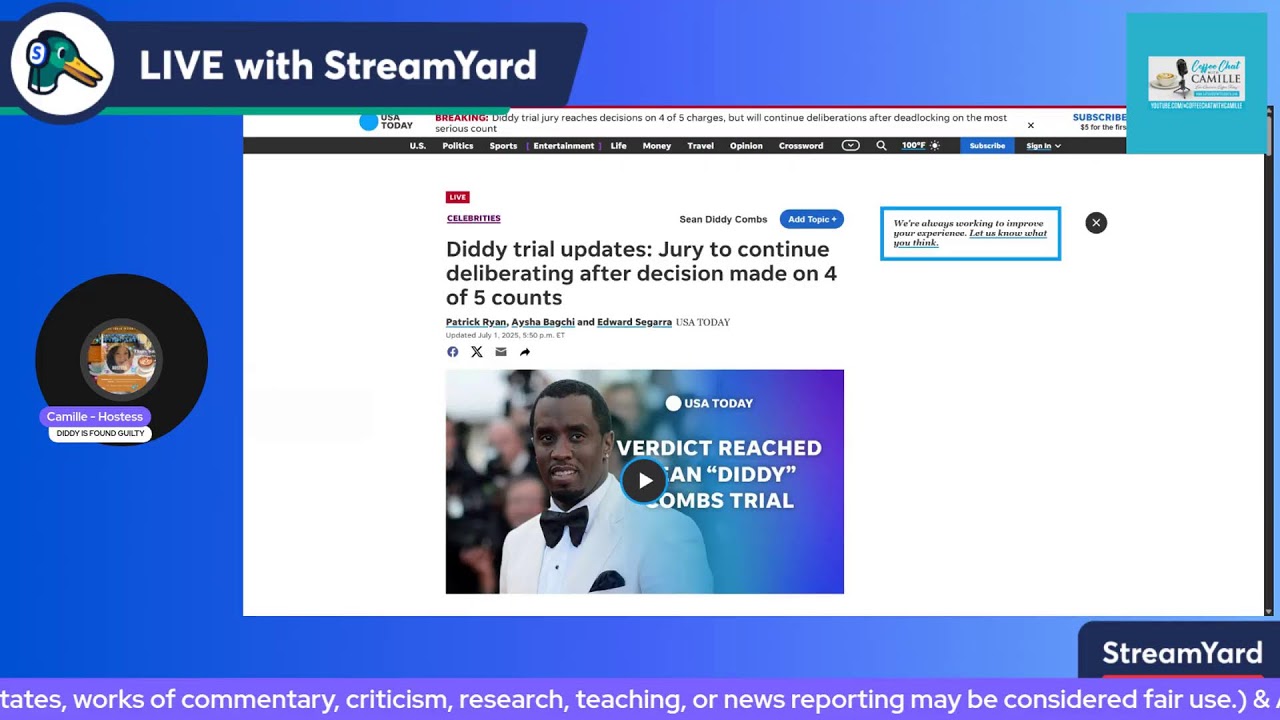Click the Updated July 1, 2025 timestamp
The width and height of the screenshot is (1280, 720).
tap(505, 336)
